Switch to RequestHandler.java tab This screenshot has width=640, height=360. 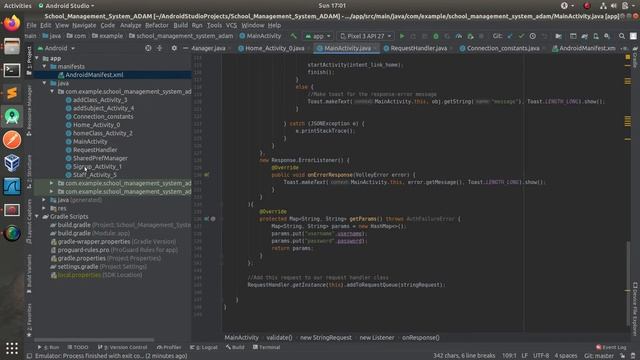(x=418, y=48)
